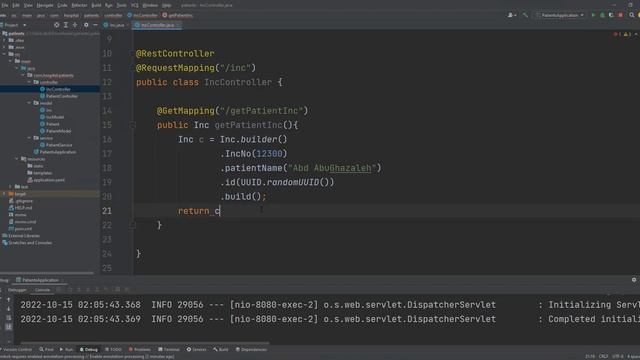The height and width of the screenshot is (360, 640).
Task: Open Services tool window button
Action: [x=196, y=349]
